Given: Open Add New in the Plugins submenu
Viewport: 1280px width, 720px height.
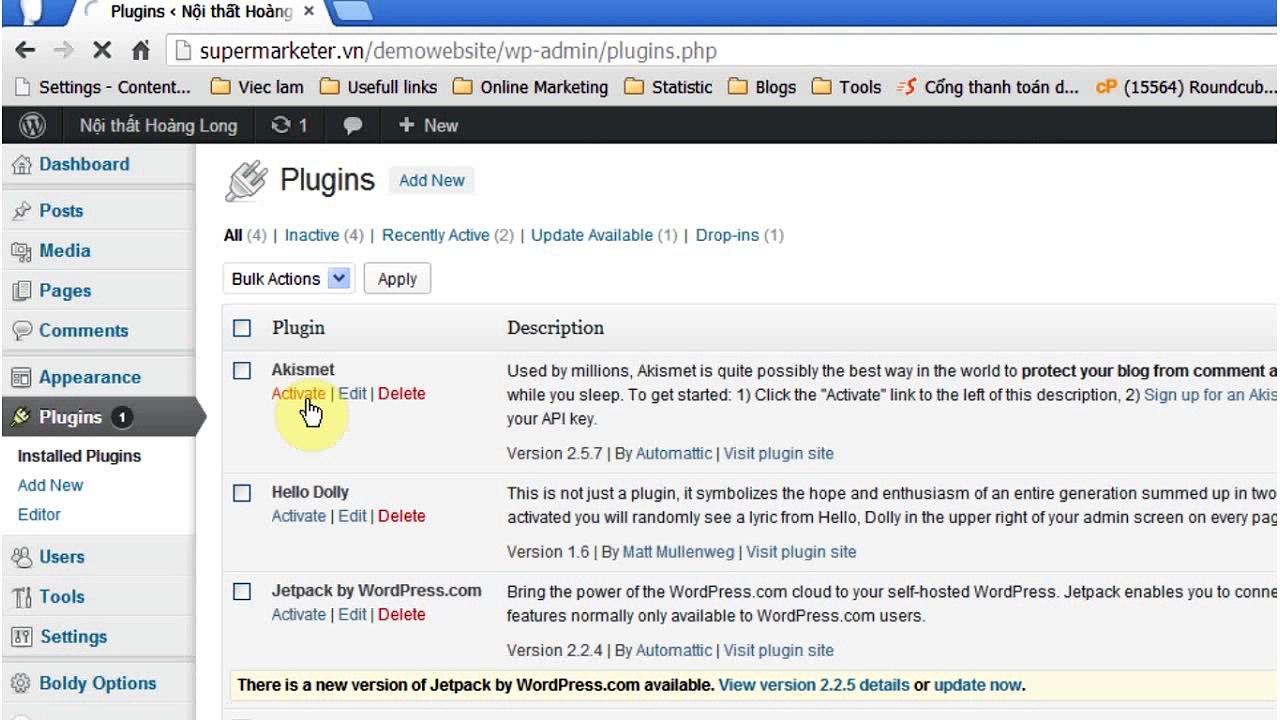Looking at the screenshot, I should [x=50, y=485].
